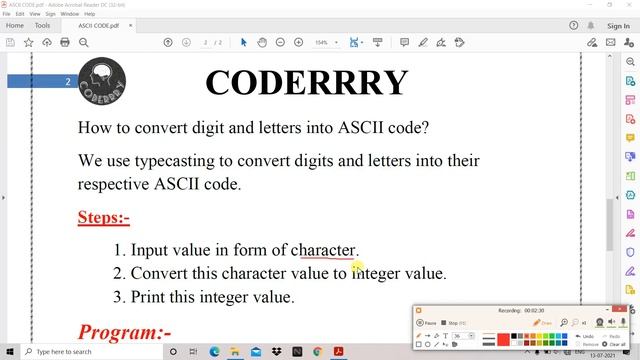The width and height of the screenshot is (640, 360).
Task: Zoom out with the minus button
Action: 280,42
